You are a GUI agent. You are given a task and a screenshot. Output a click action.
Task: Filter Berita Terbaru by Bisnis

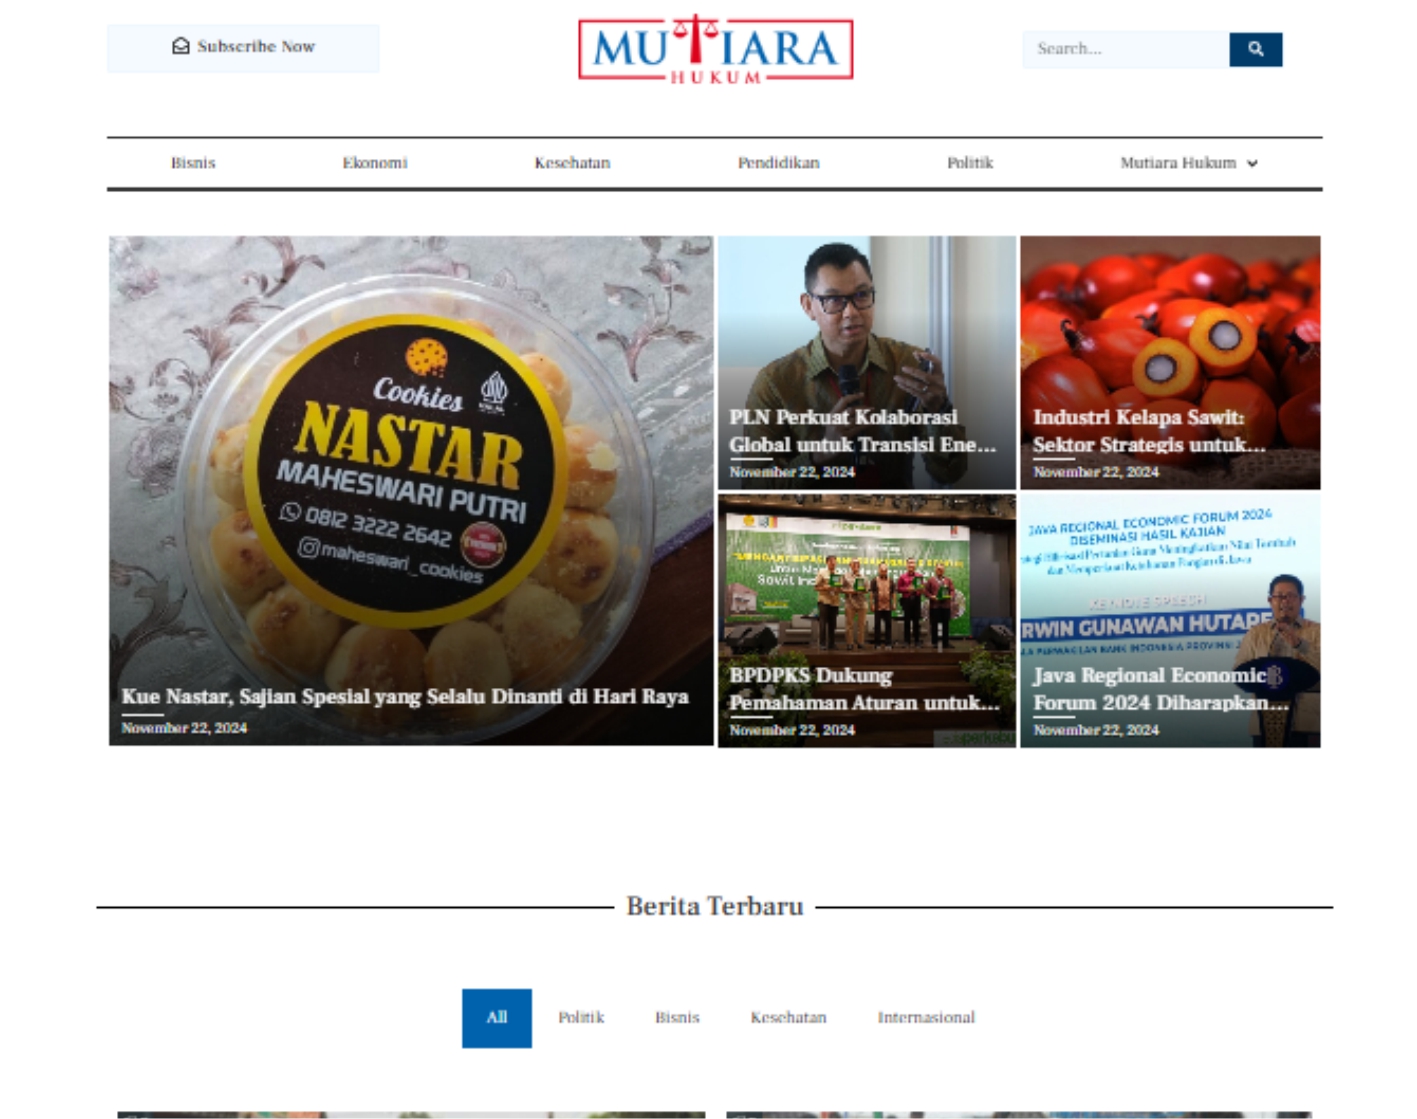[x=677, y=1018]
